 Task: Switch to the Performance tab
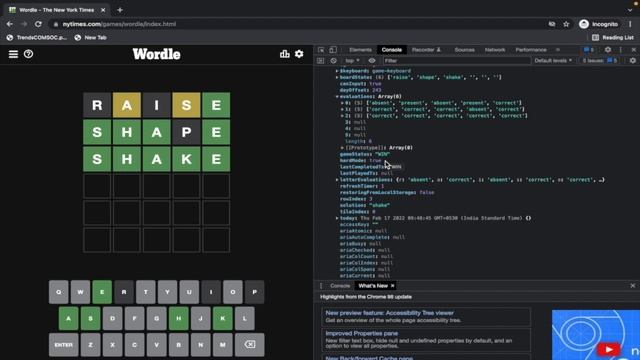click(x=531, y=50)
